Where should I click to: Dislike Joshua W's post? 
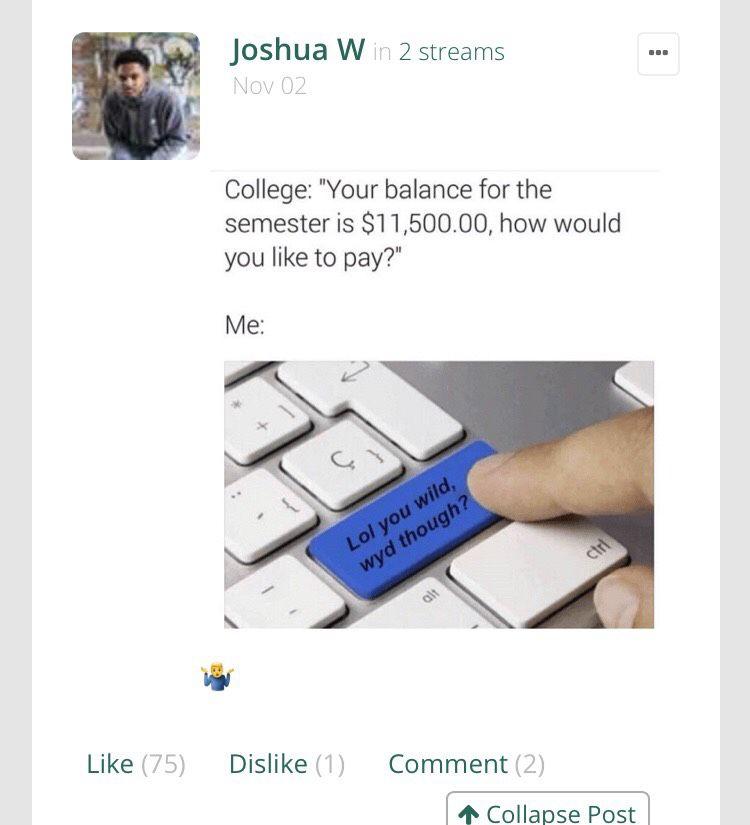point(268,764)
